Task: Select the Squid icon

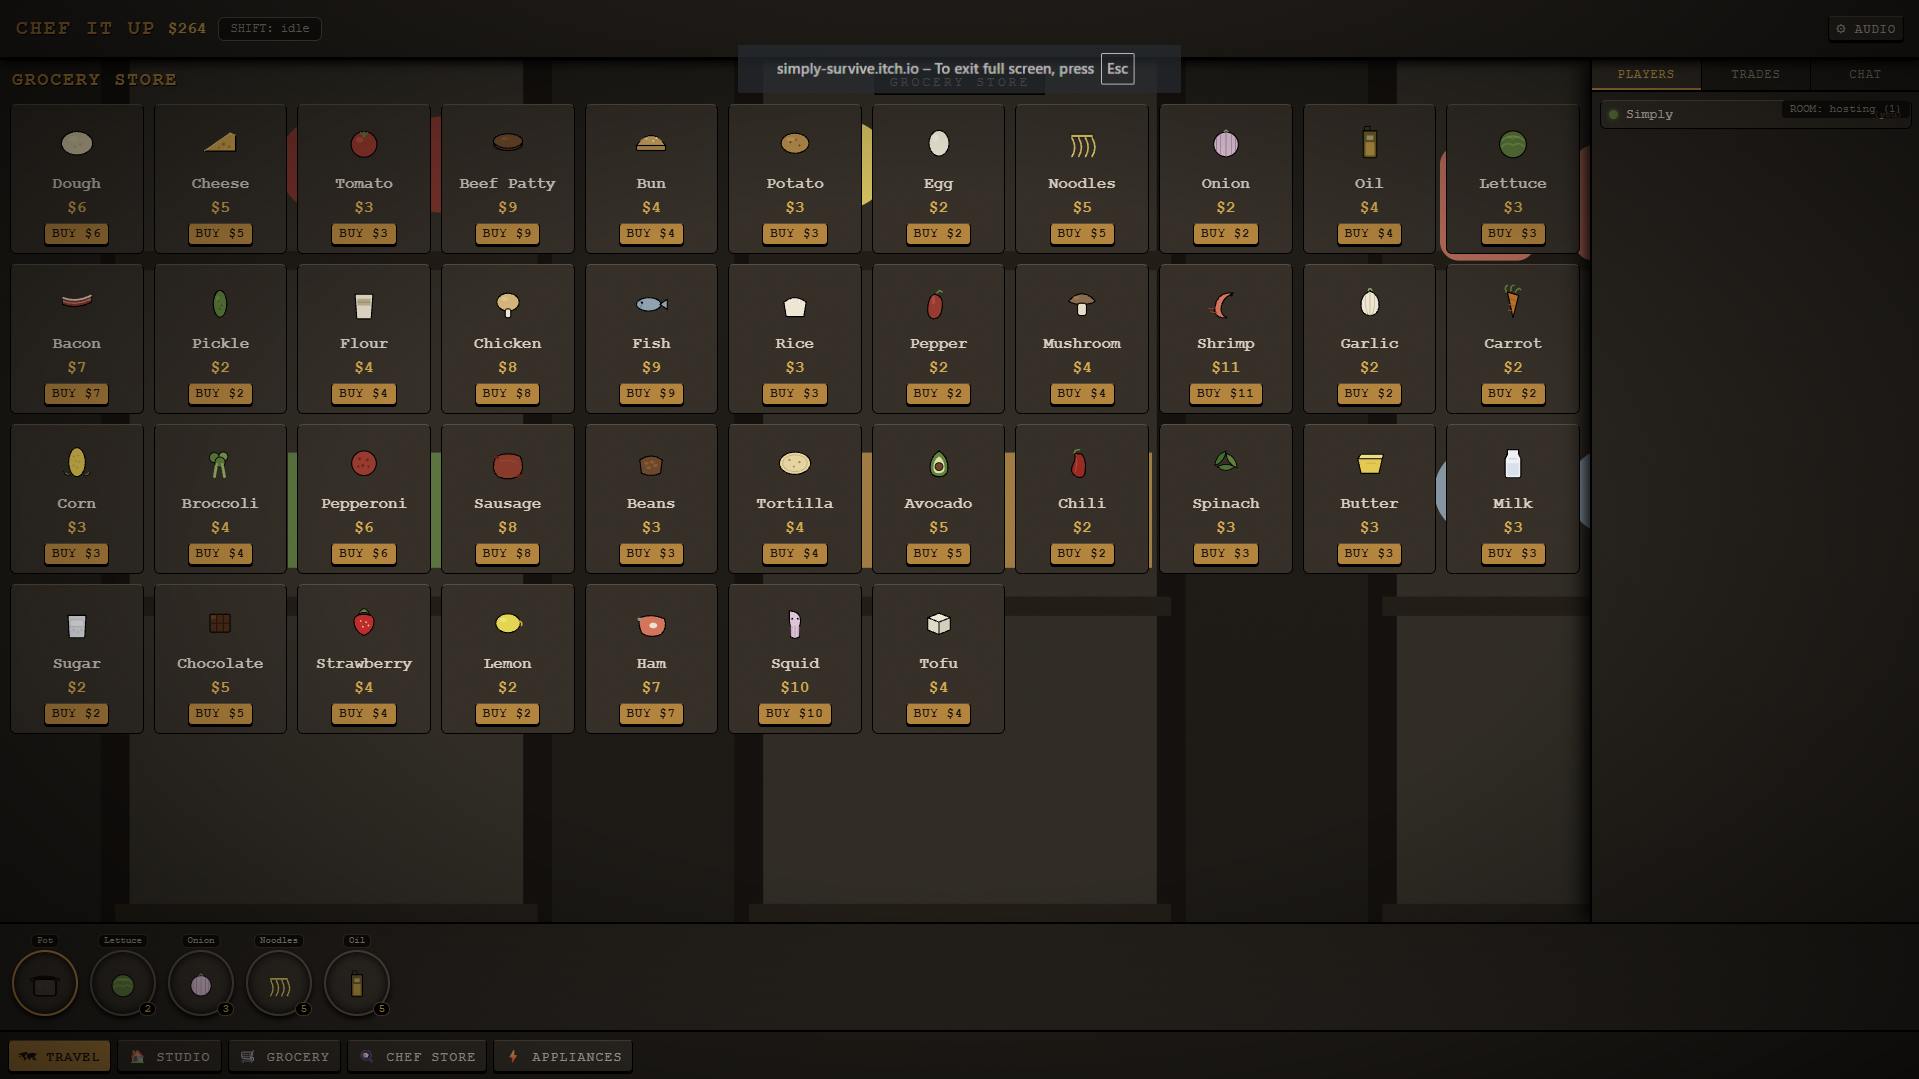Action: tap(794, 624)
